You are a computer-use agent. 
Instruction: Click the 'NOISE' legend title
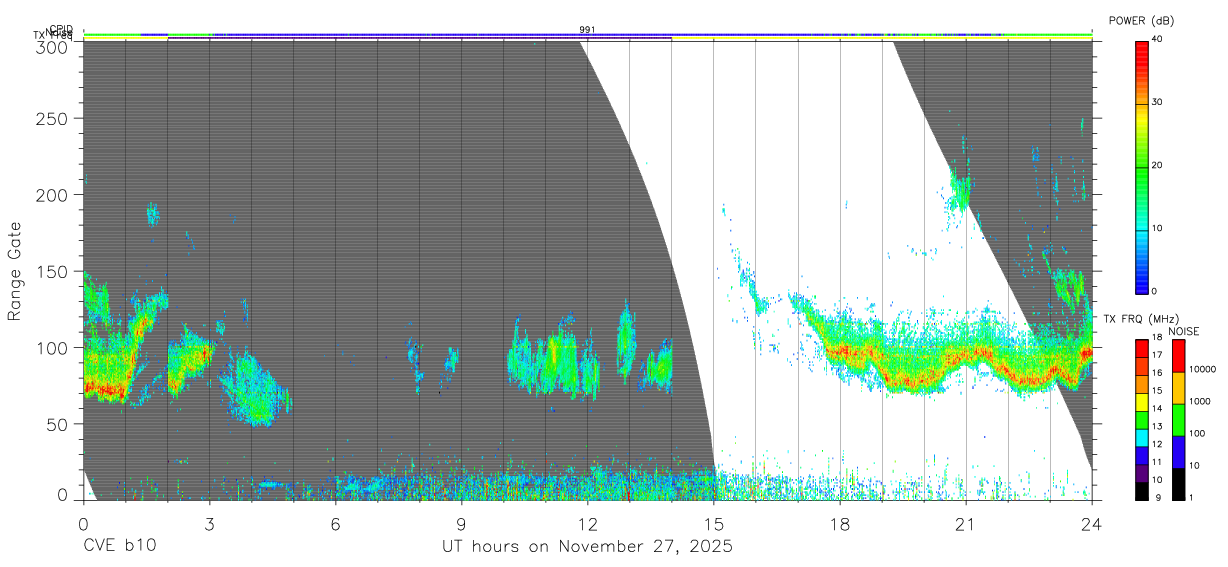click(1185, 331)
